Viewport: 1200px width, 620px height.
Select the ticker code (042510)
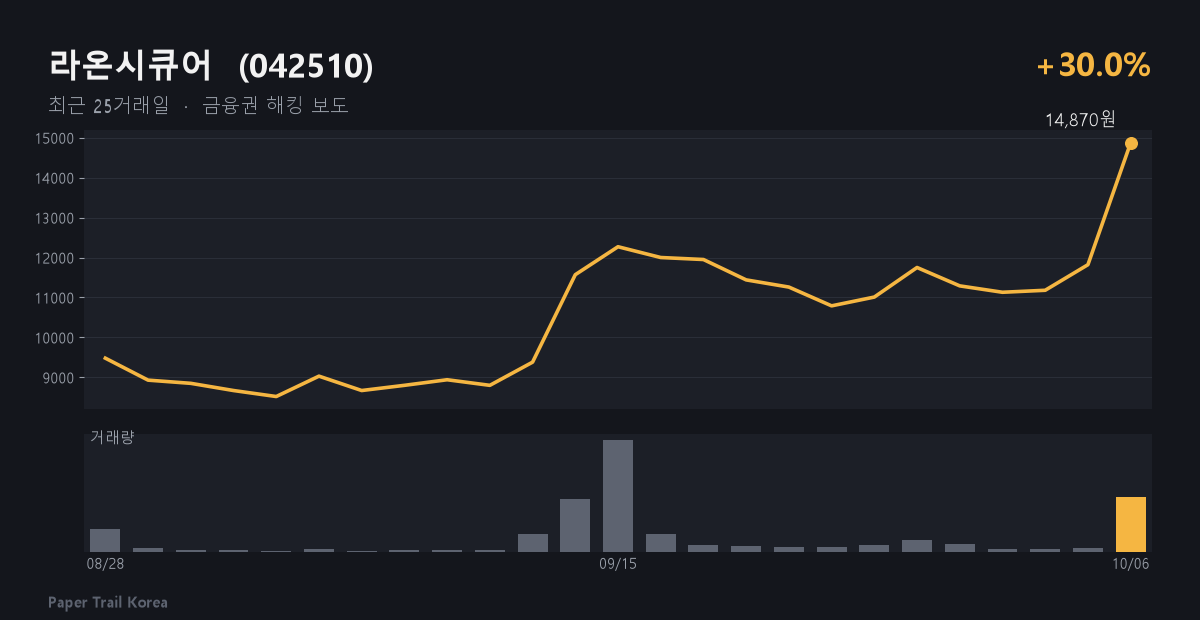(x=306, y=66)
